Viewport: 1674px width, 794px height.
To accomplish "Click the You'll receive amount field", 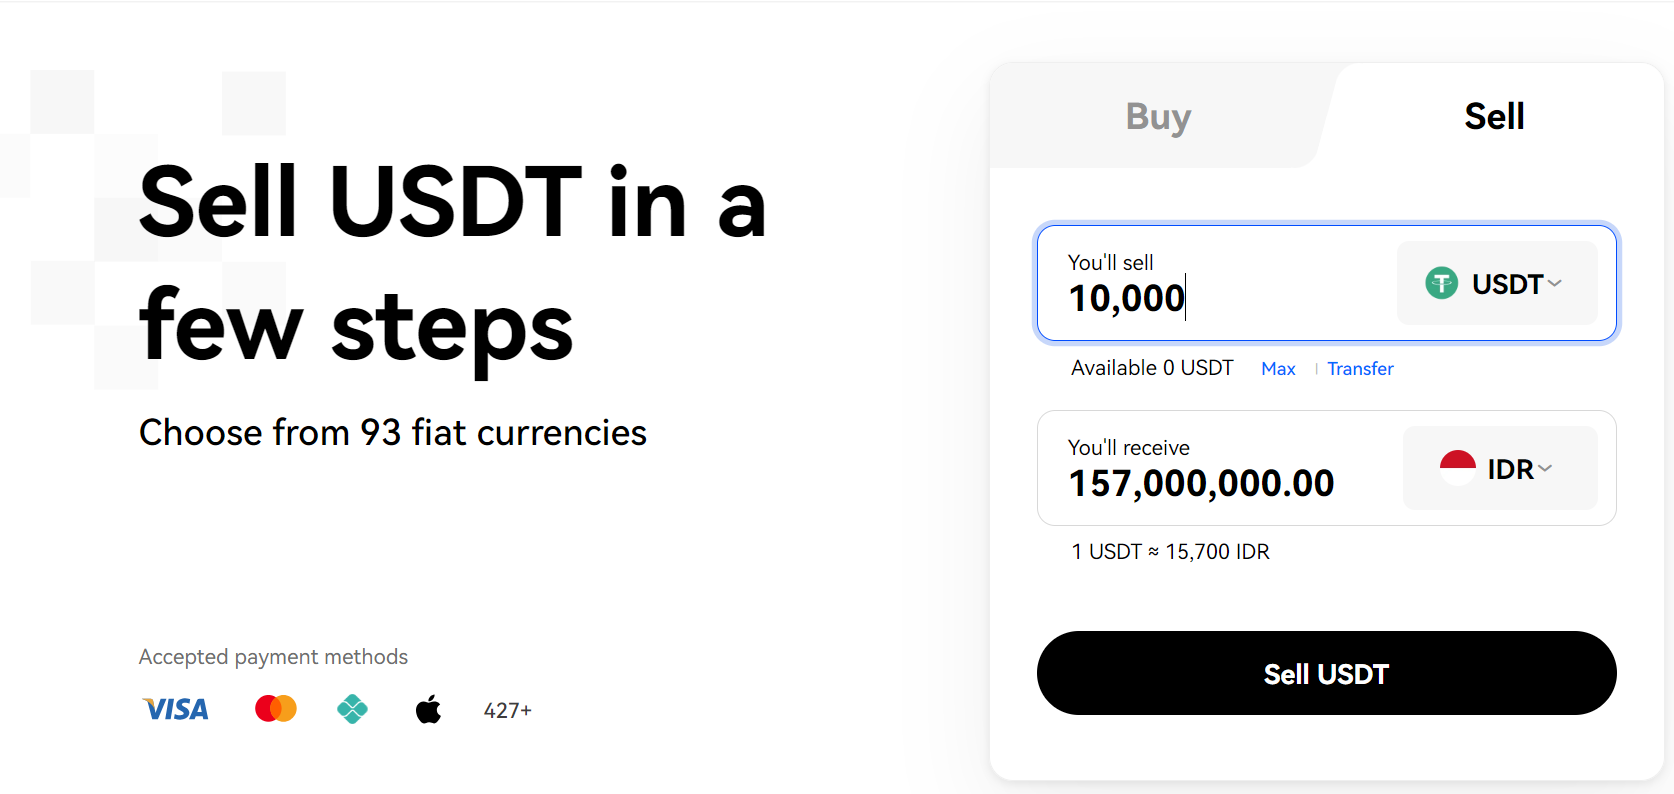I will tap(1201, 484).
